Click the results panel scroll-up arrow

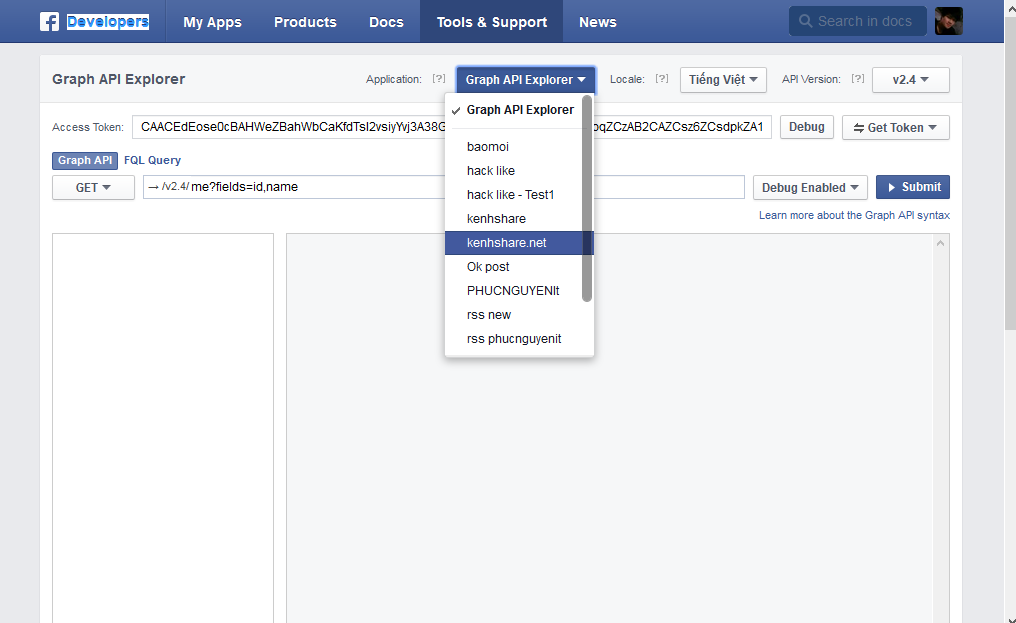point(940,243)
